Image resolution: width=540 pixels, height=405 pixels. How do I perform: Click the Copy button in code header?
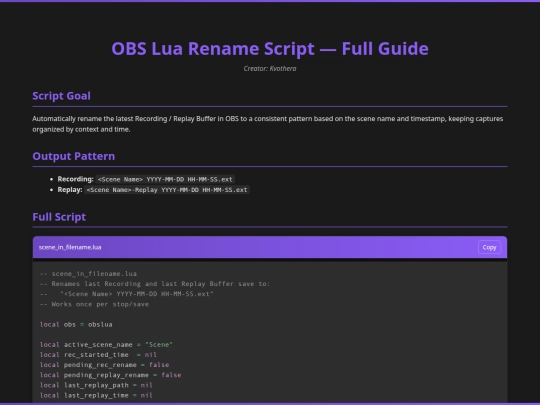[489, 247]
